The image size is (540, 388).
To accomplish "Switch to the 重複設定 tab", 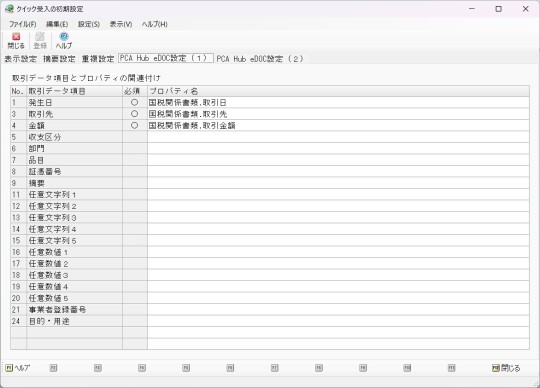I will click(x=98, y=59).
